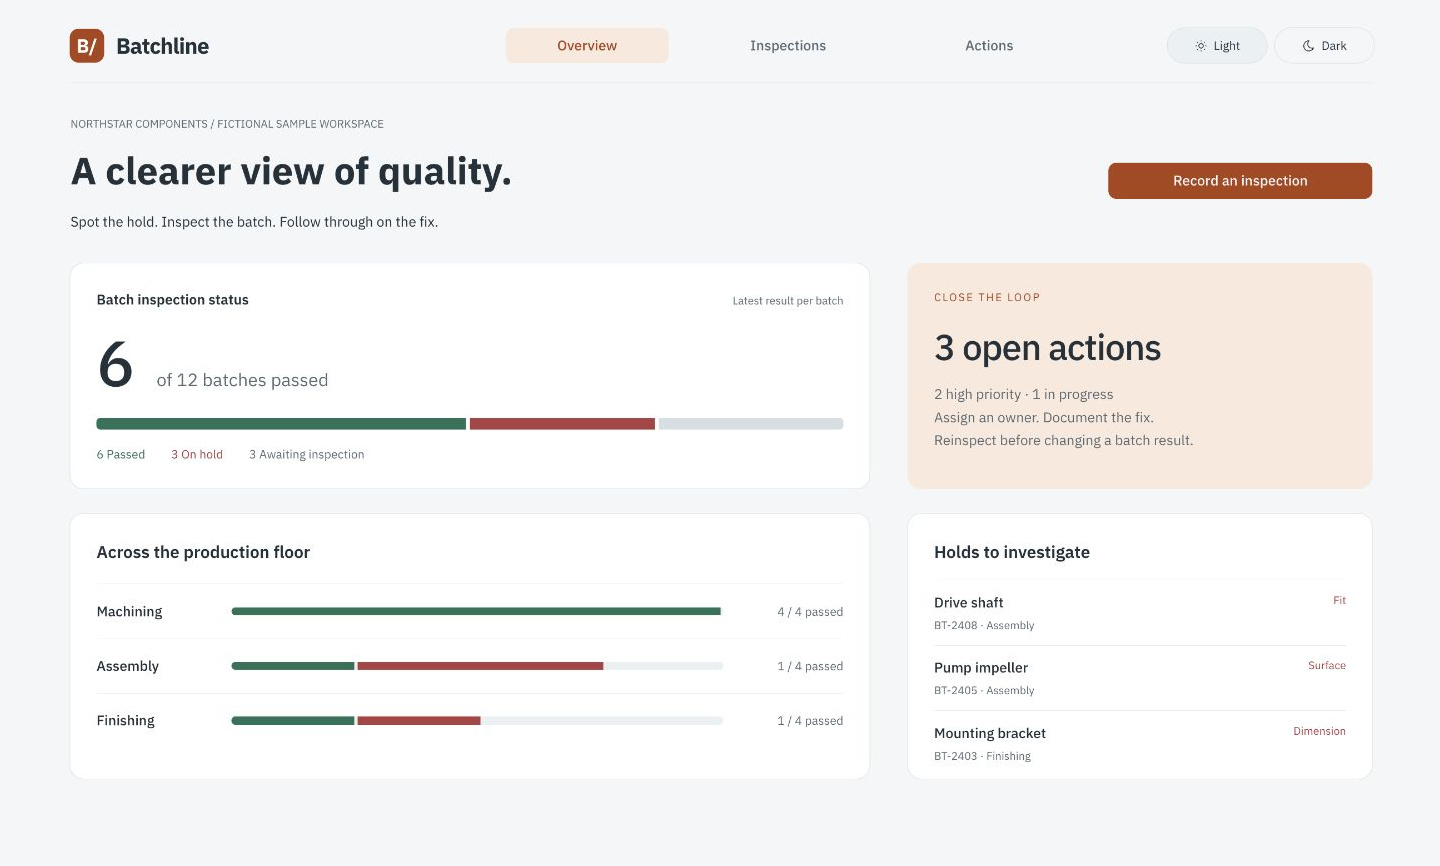Viewport: 1440px width, 866px height.
Task: Click '3 On hold' legend label
Action: point(197,455)
